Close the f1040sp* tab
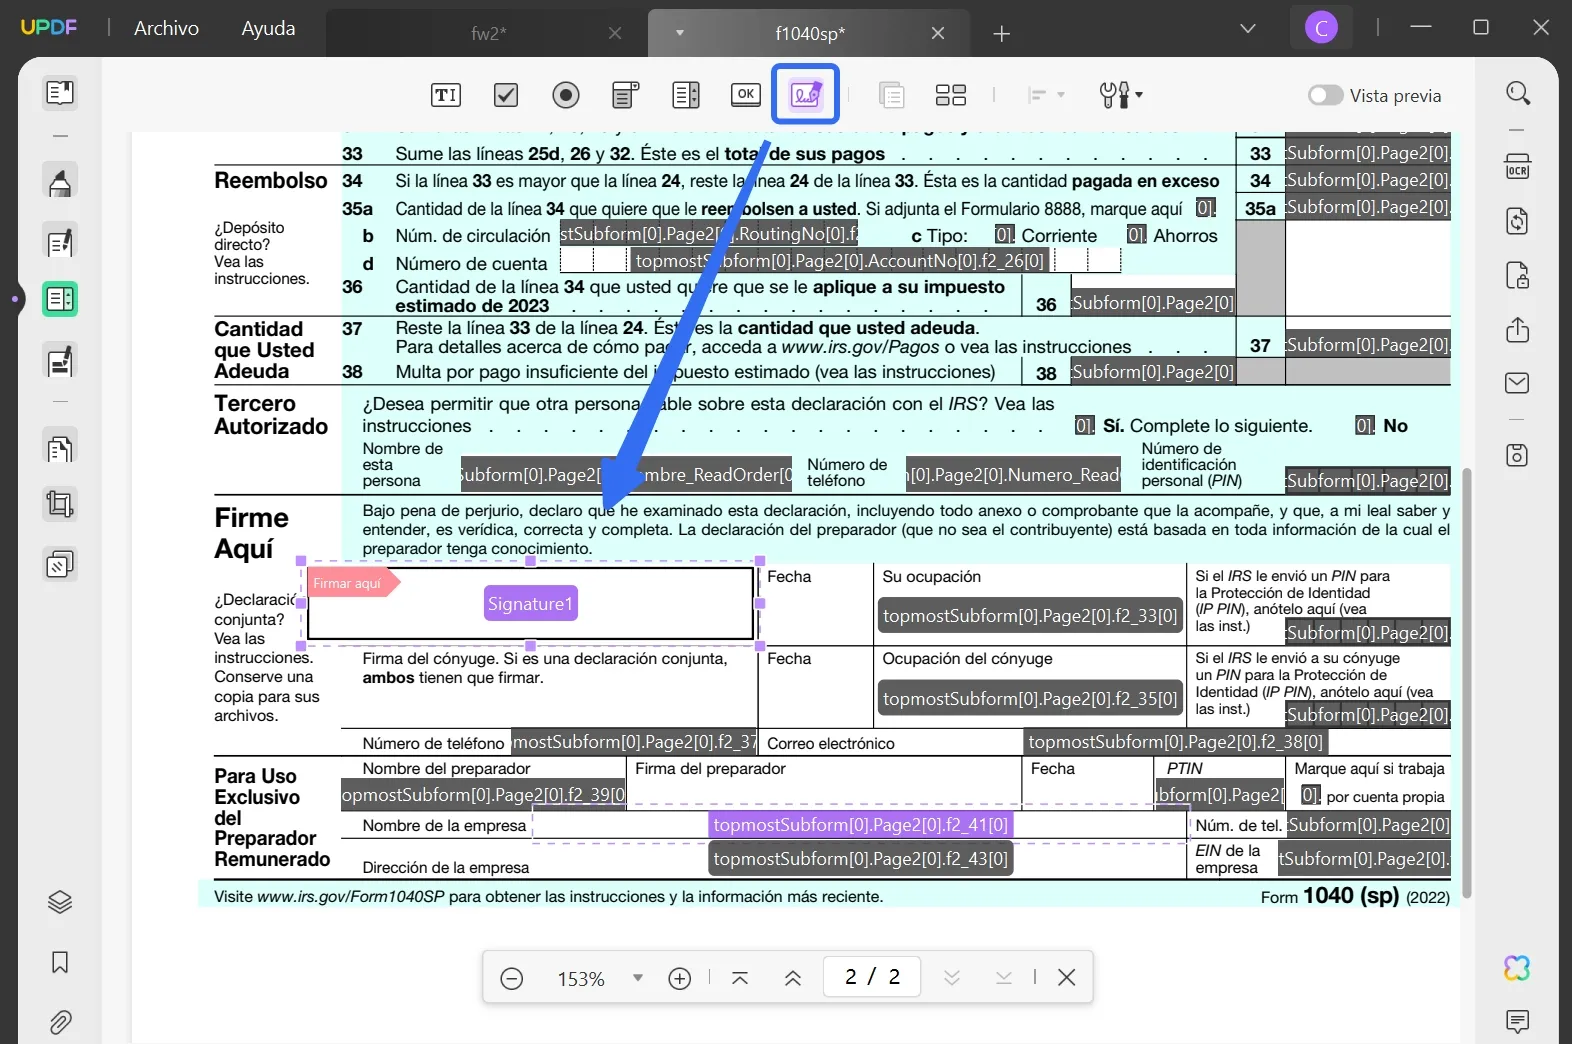Screen dimensions: 1572x1044 click(938, 33)
